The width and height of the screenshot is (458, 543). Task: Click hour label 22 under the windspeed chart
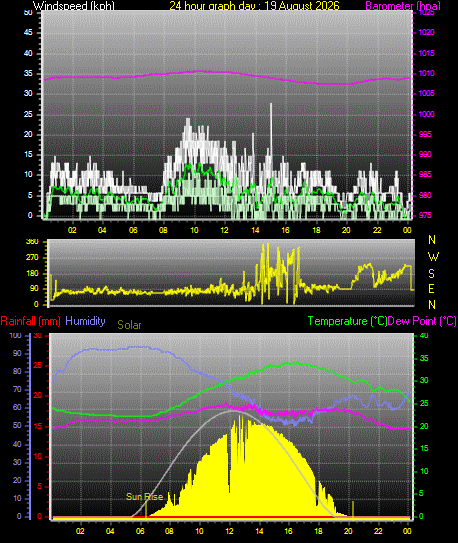click(x=377, y=230)
